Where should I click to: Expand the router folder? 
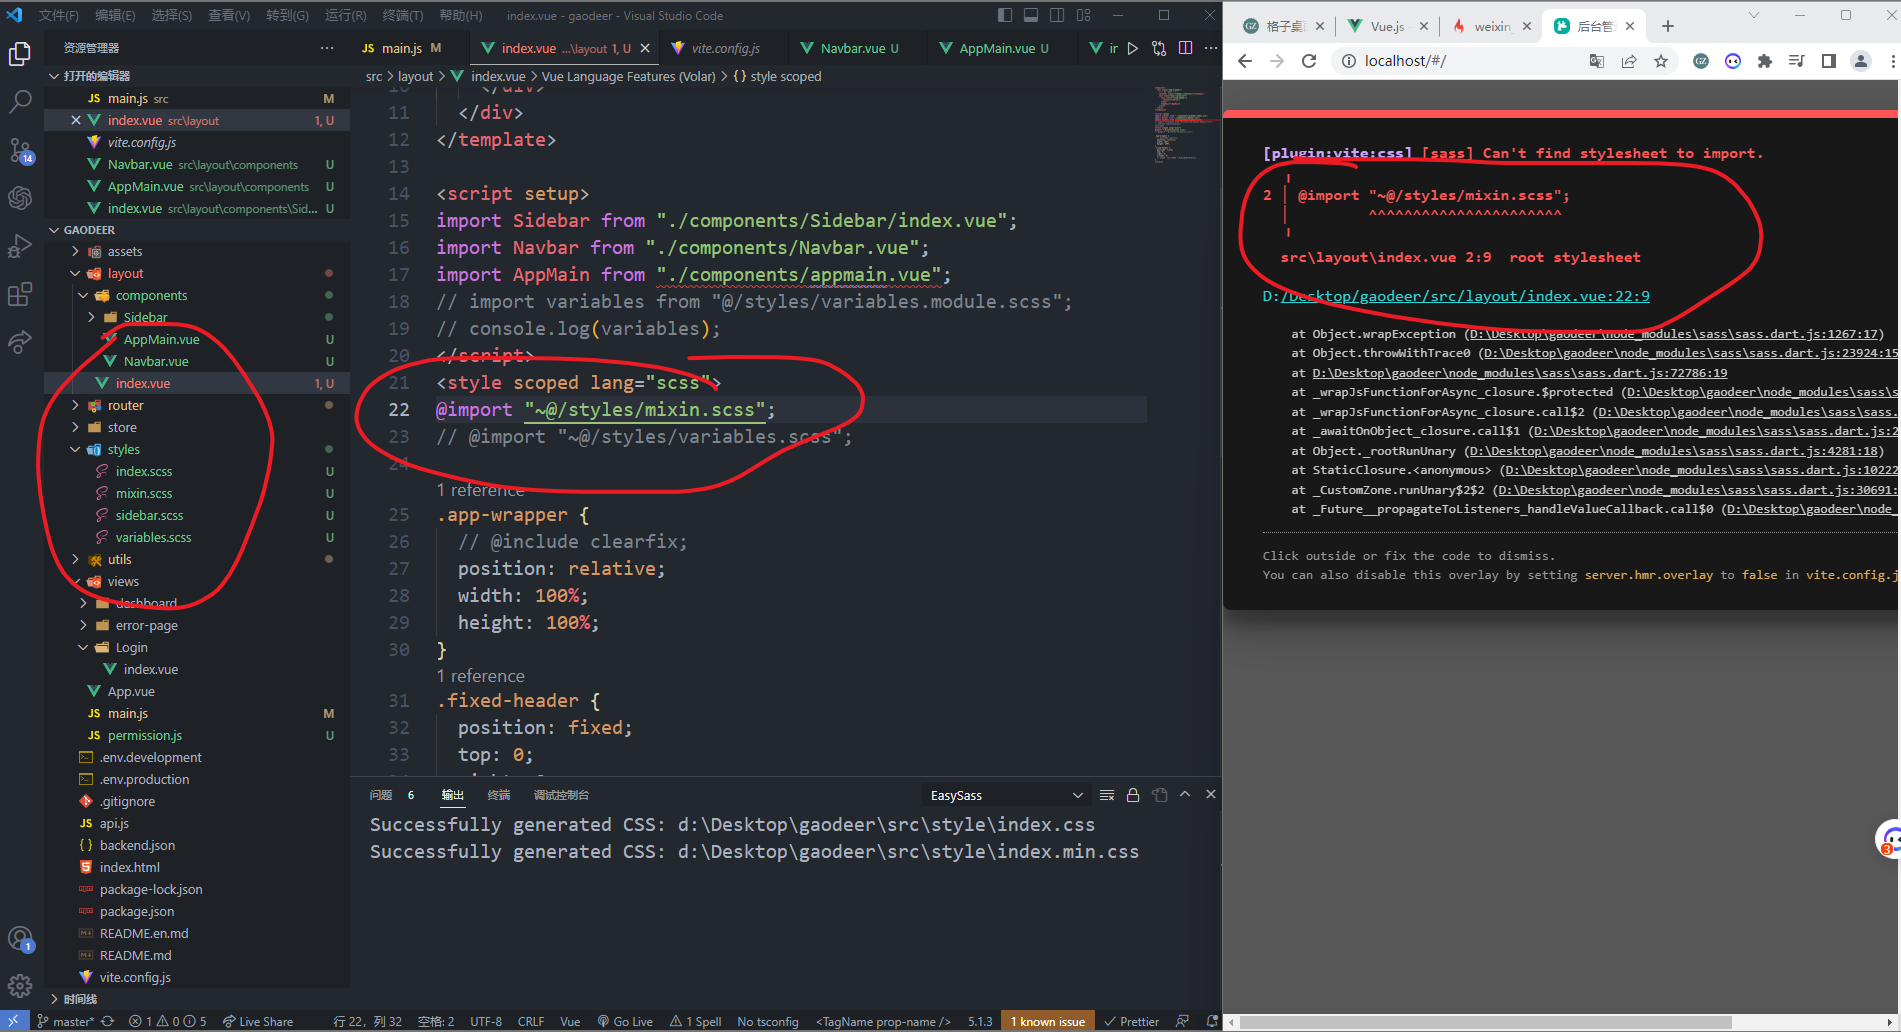[75, 406]
